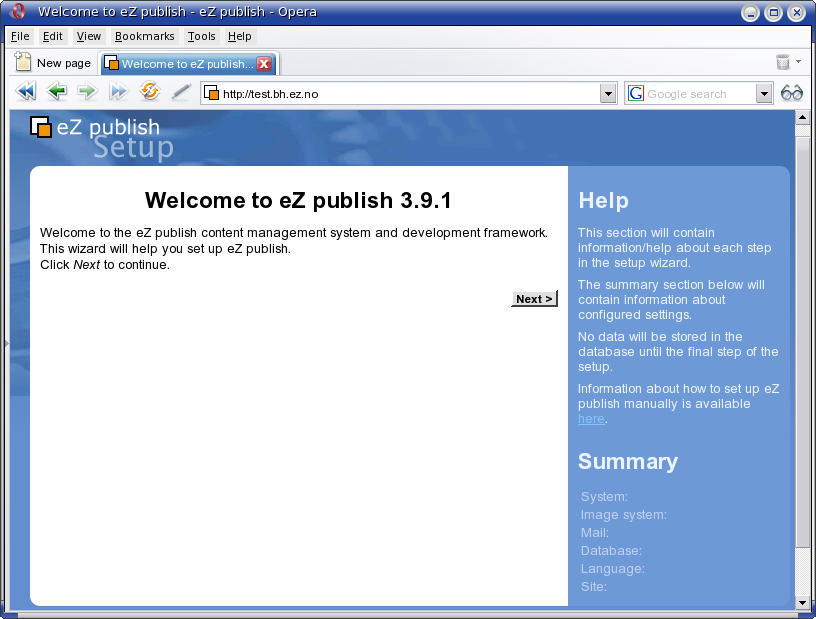The image size is (816, 619).
Task: Click the 'Click Next to continue.' text
Action: 105,264
